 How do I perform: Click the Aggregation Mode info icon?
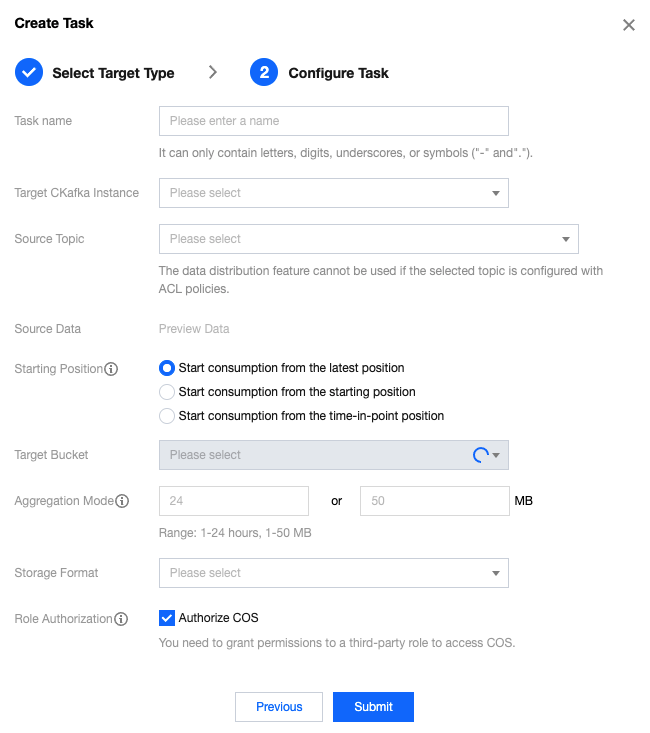[x=122, y=501]
